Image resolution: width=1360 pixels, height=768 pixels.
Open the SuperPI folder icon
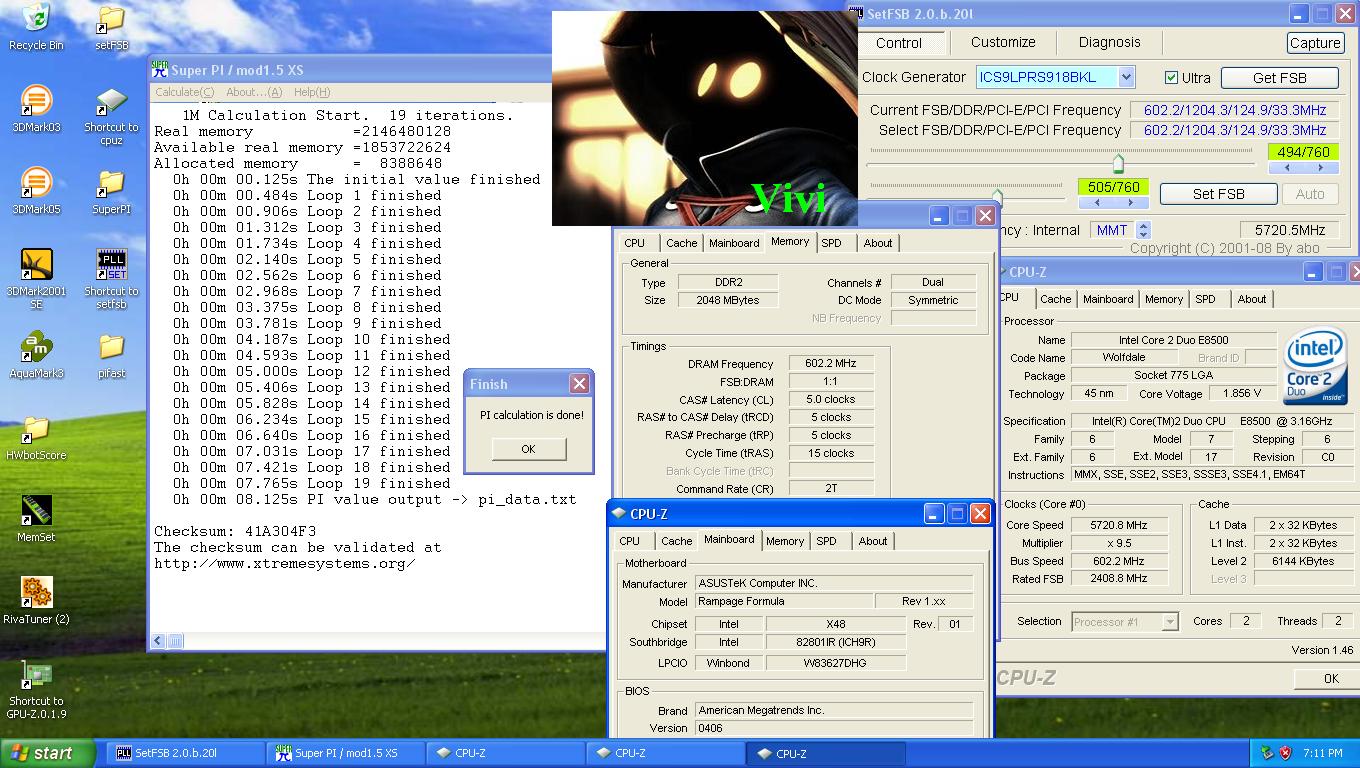click(x=111, y=183)
